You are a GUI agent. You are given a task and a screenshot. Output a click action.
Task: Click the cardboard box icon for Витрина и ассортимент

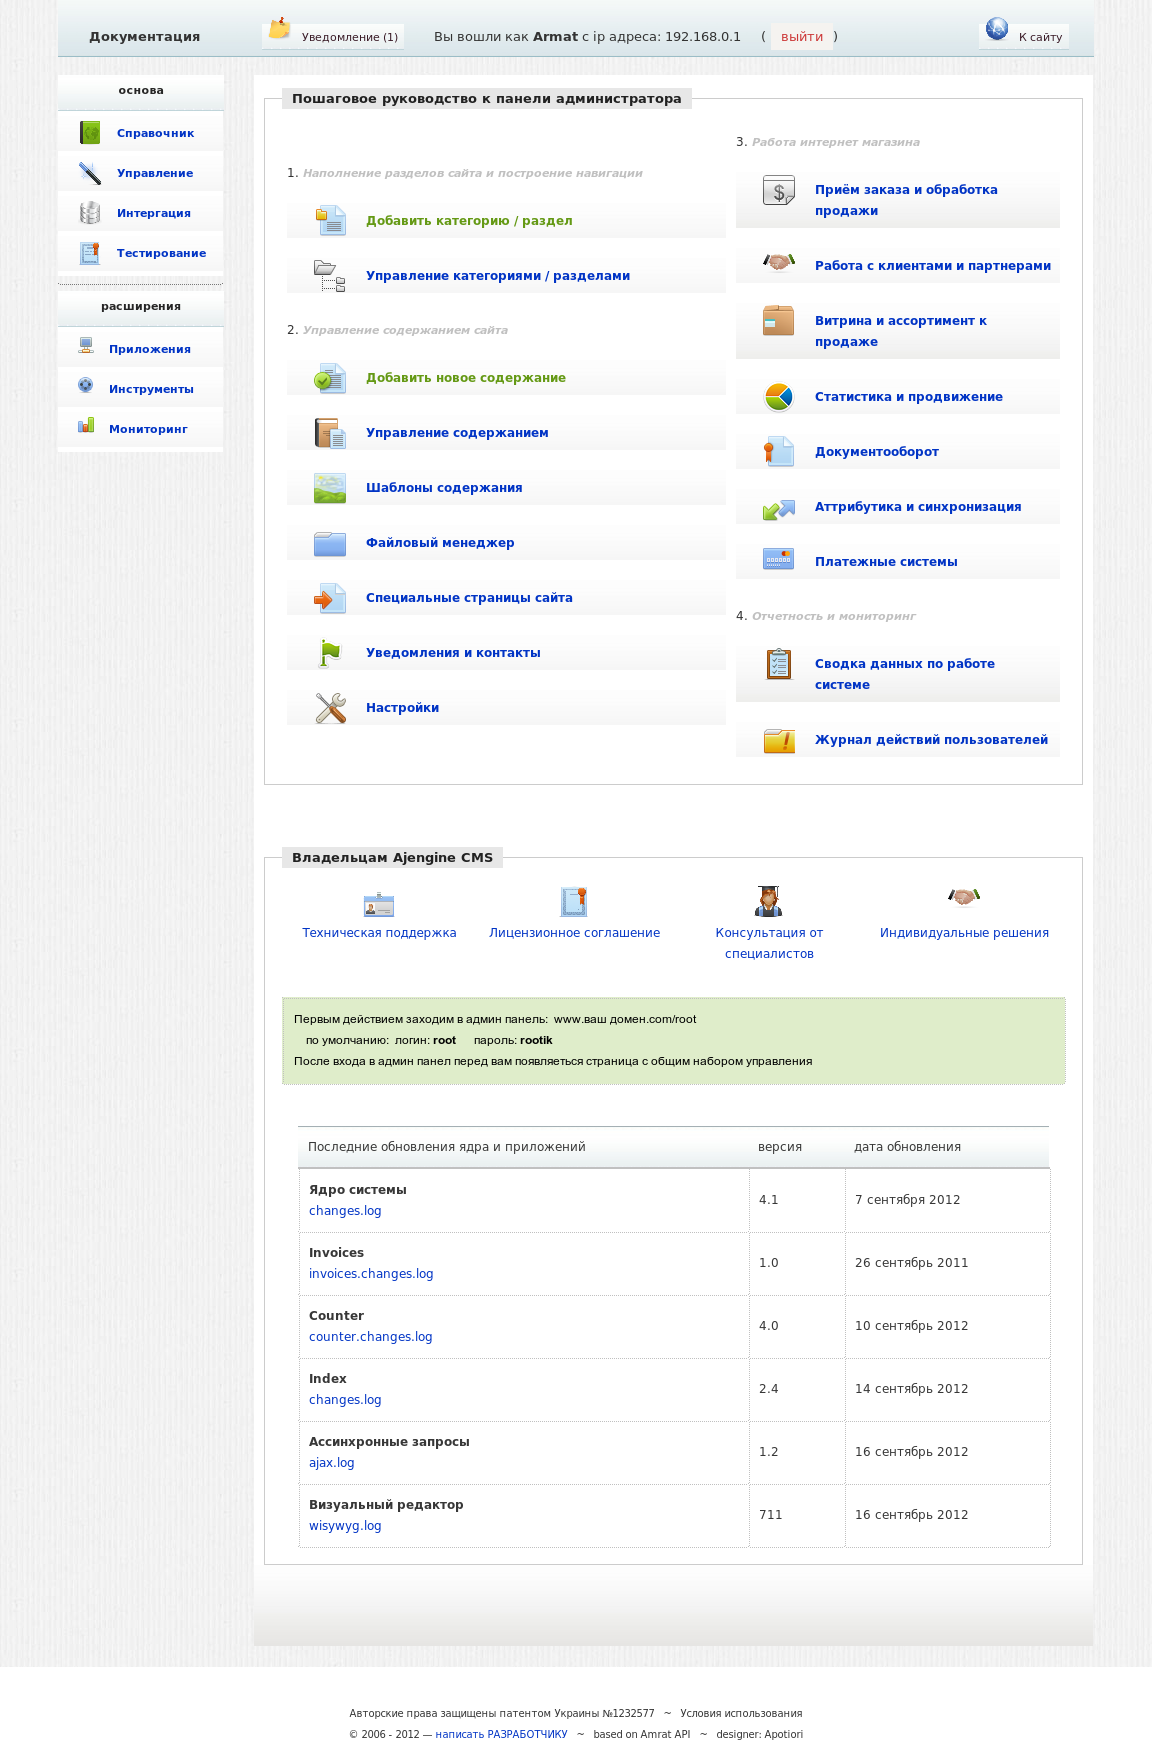point(779,321)
